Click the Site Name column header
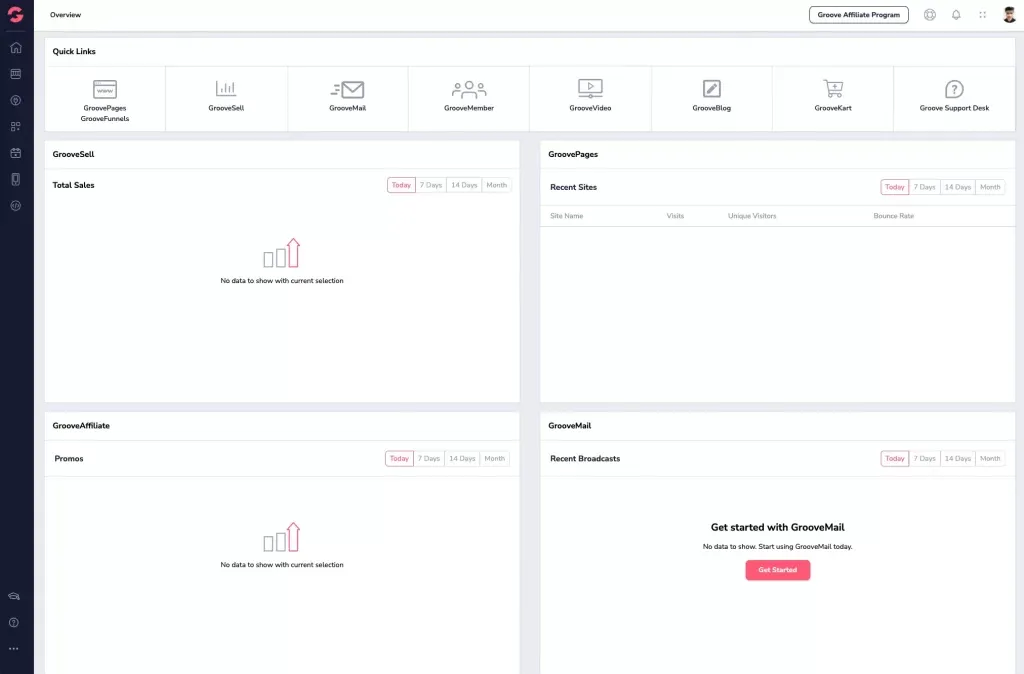The width and height of the screenshot is (1024, 674). pyautogui.click(x=566, y=216)
